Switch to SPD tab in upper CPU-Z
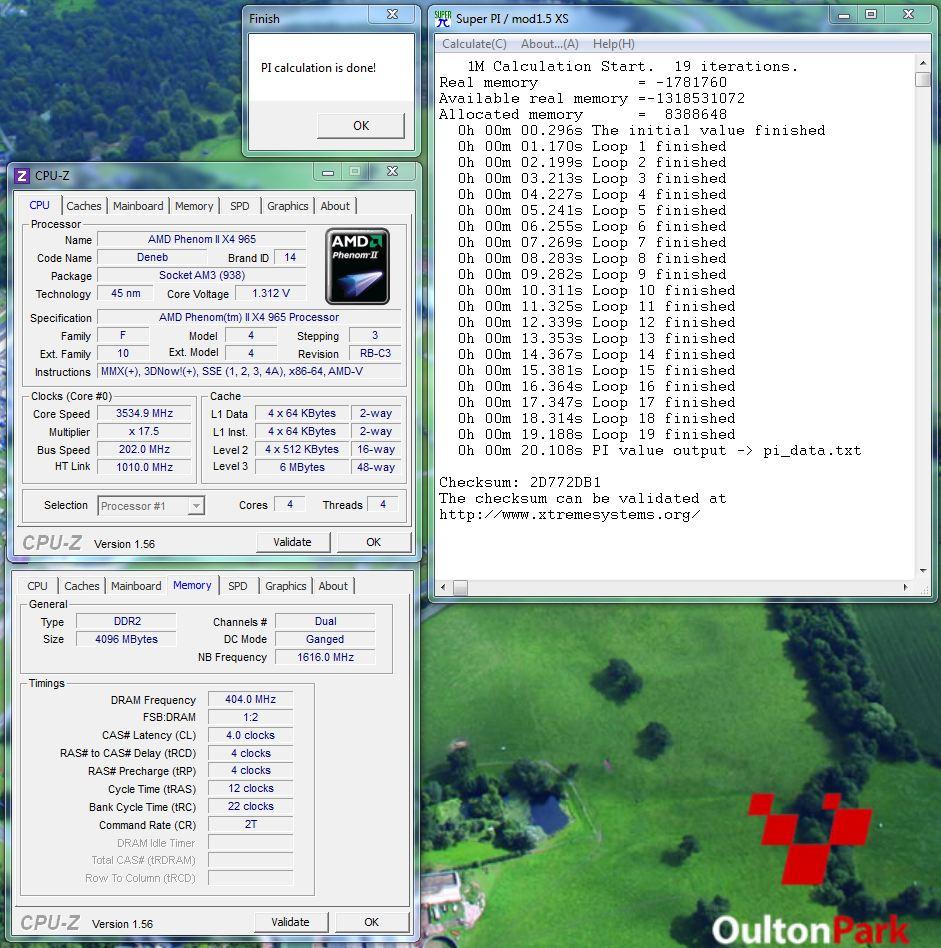Screen dimensions: 941x948 239,206
